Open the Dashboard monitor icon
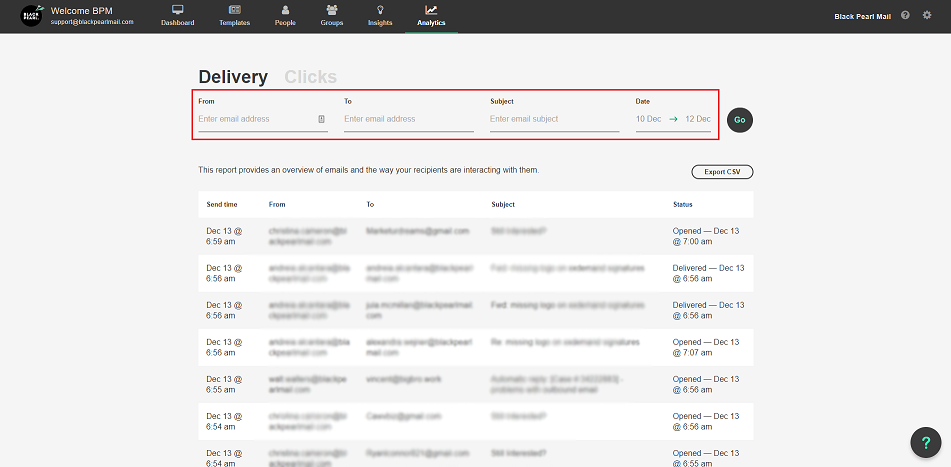The width and height of the screenshot is (951, 467). 178,10
